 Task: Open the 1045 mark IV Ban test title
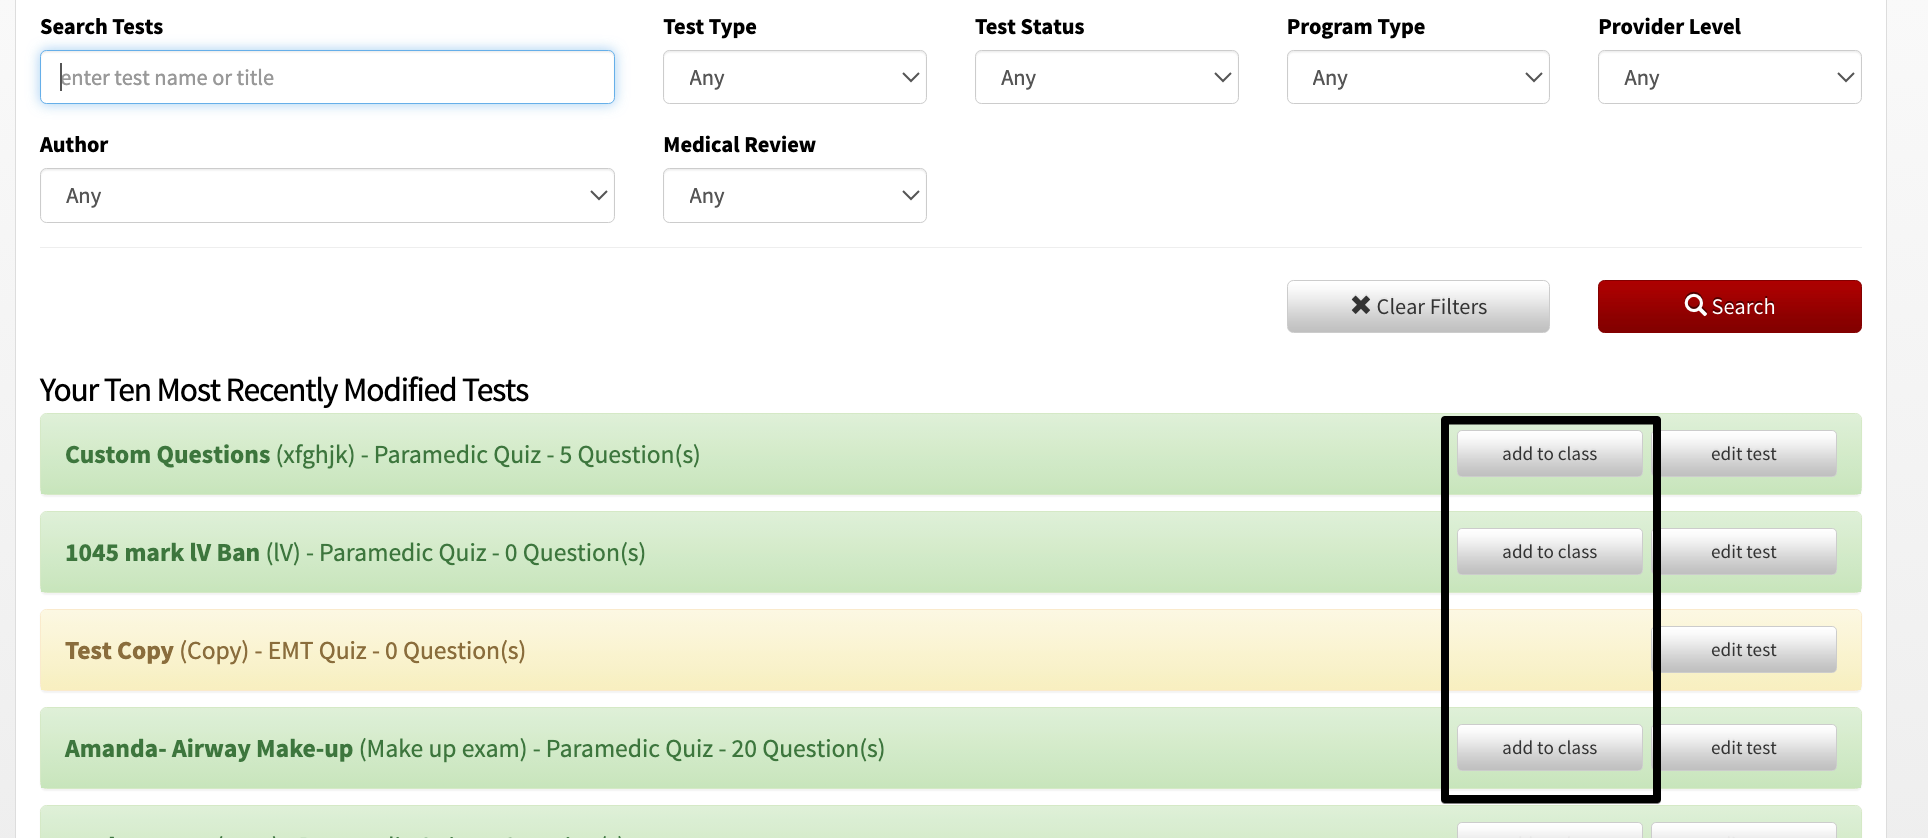point(162,553)
